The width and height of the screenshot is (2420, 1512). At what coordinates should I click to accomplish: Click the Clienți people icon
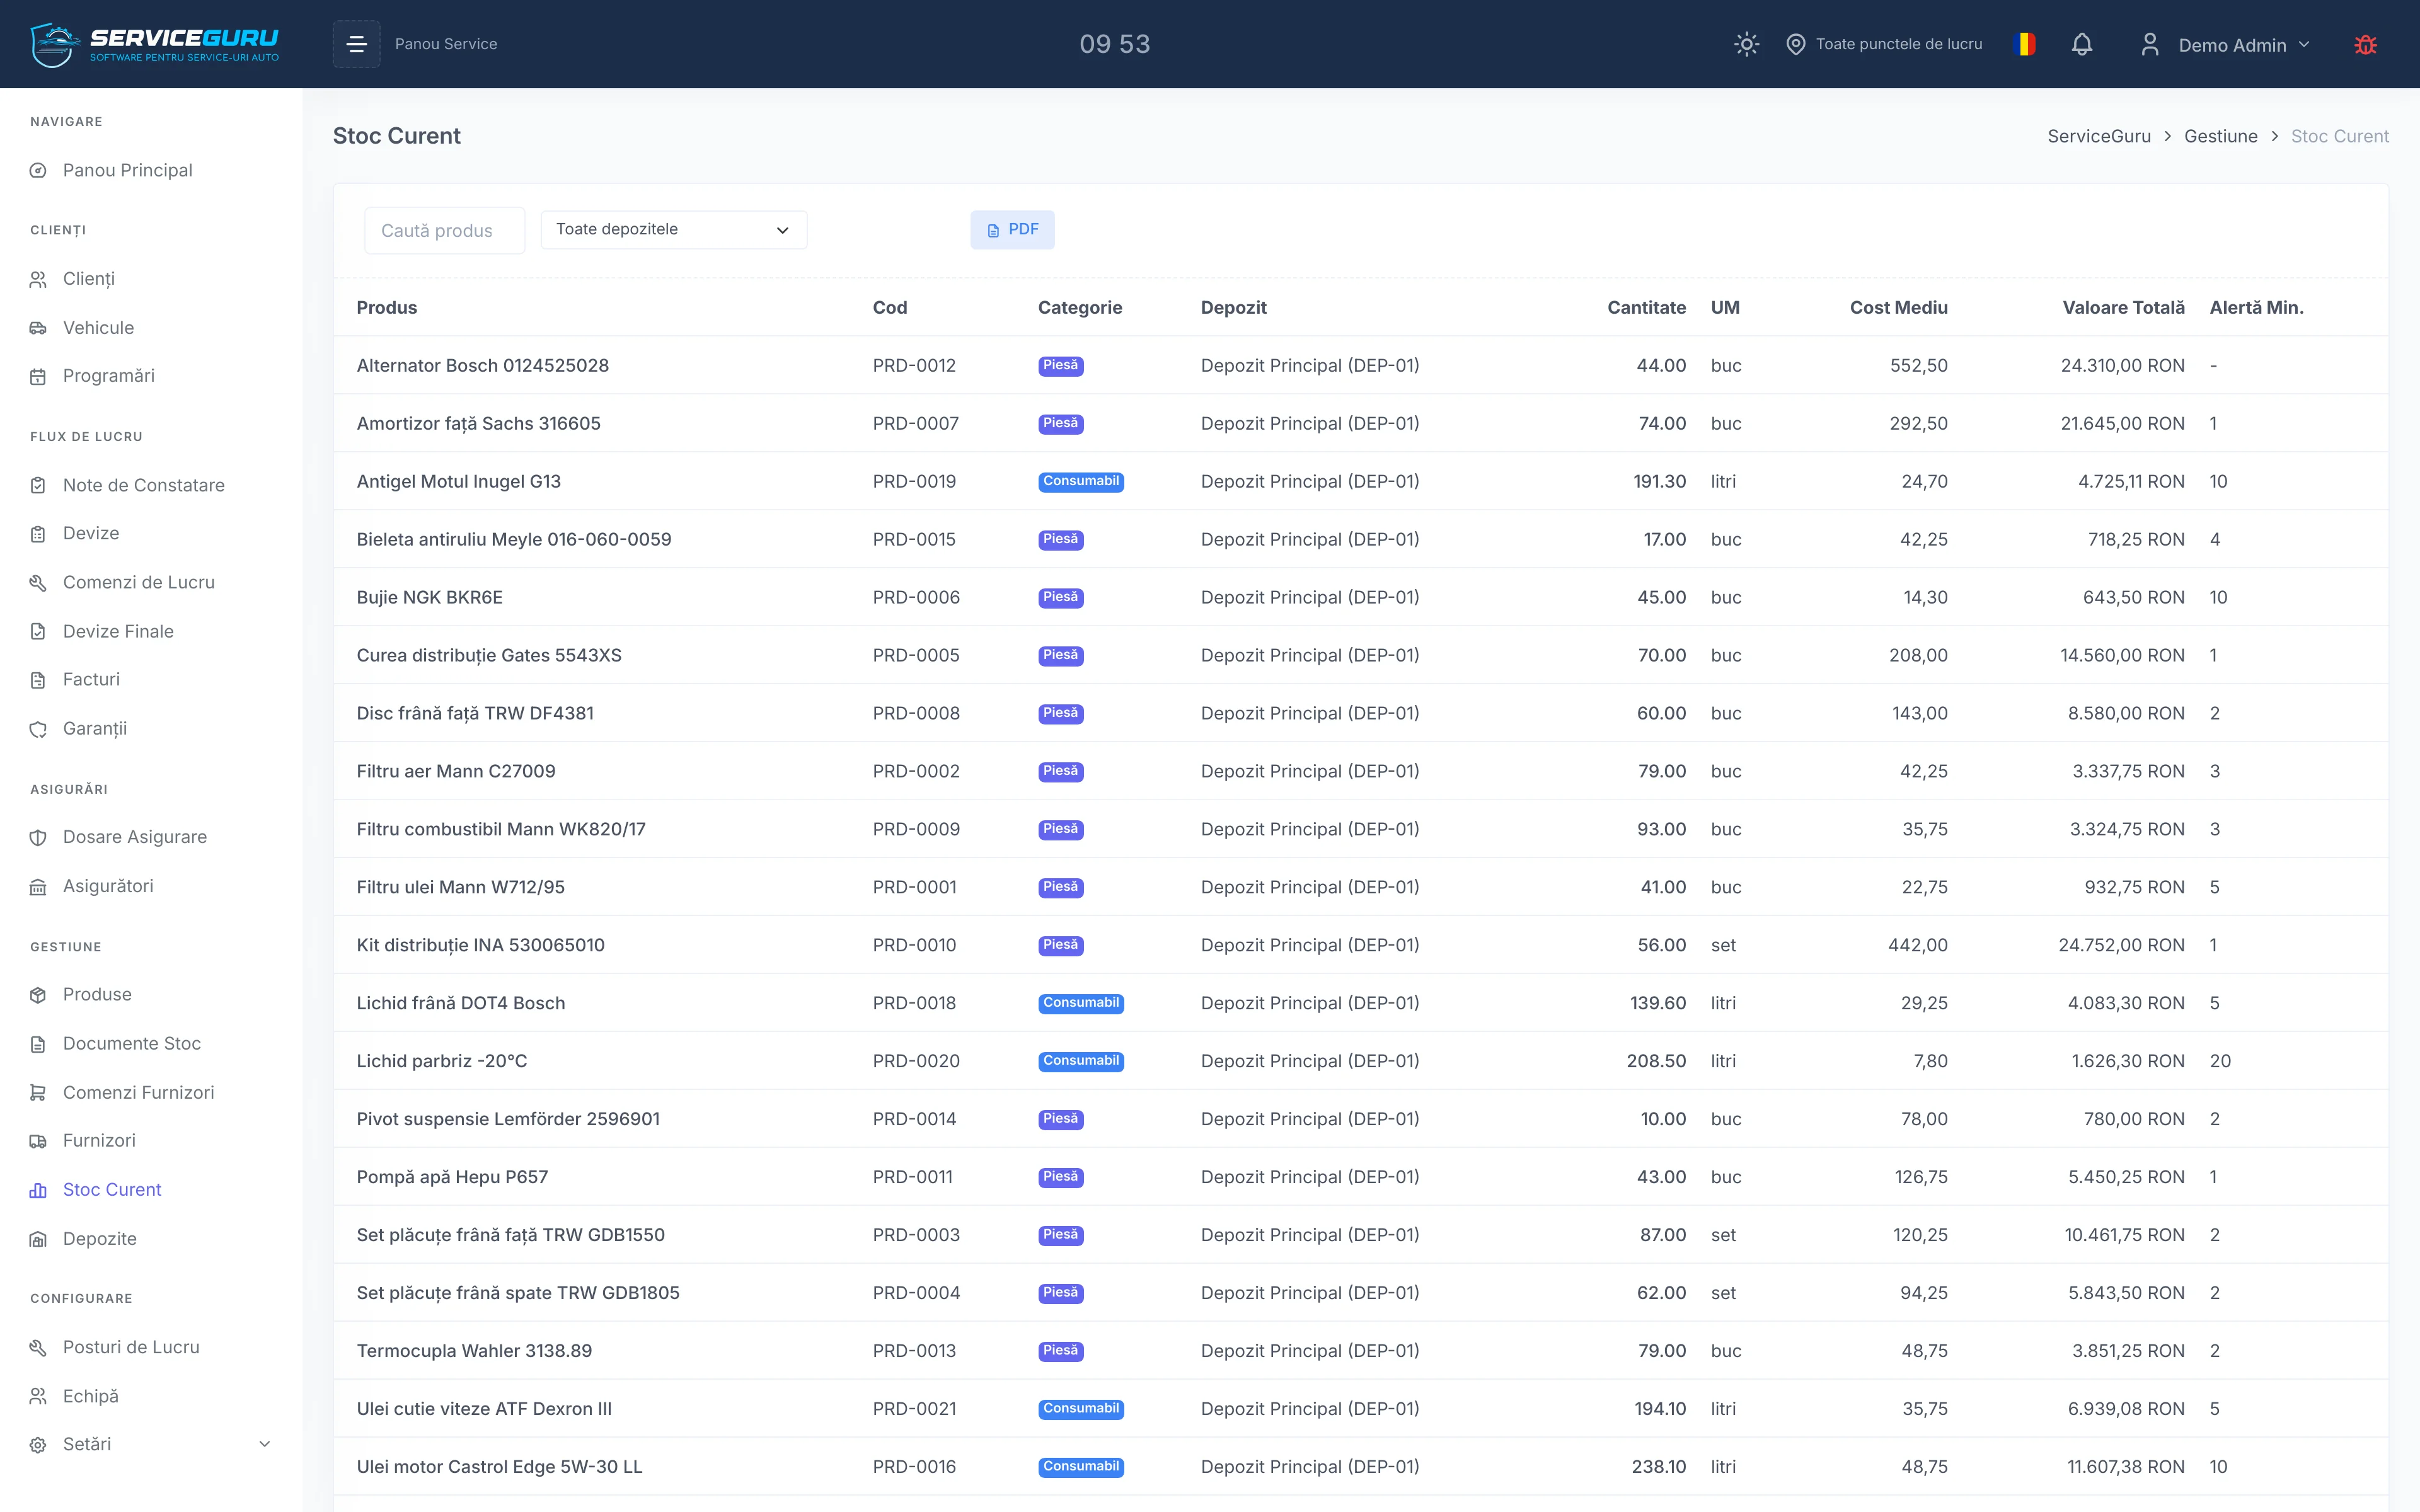click(x=38, y=279)
